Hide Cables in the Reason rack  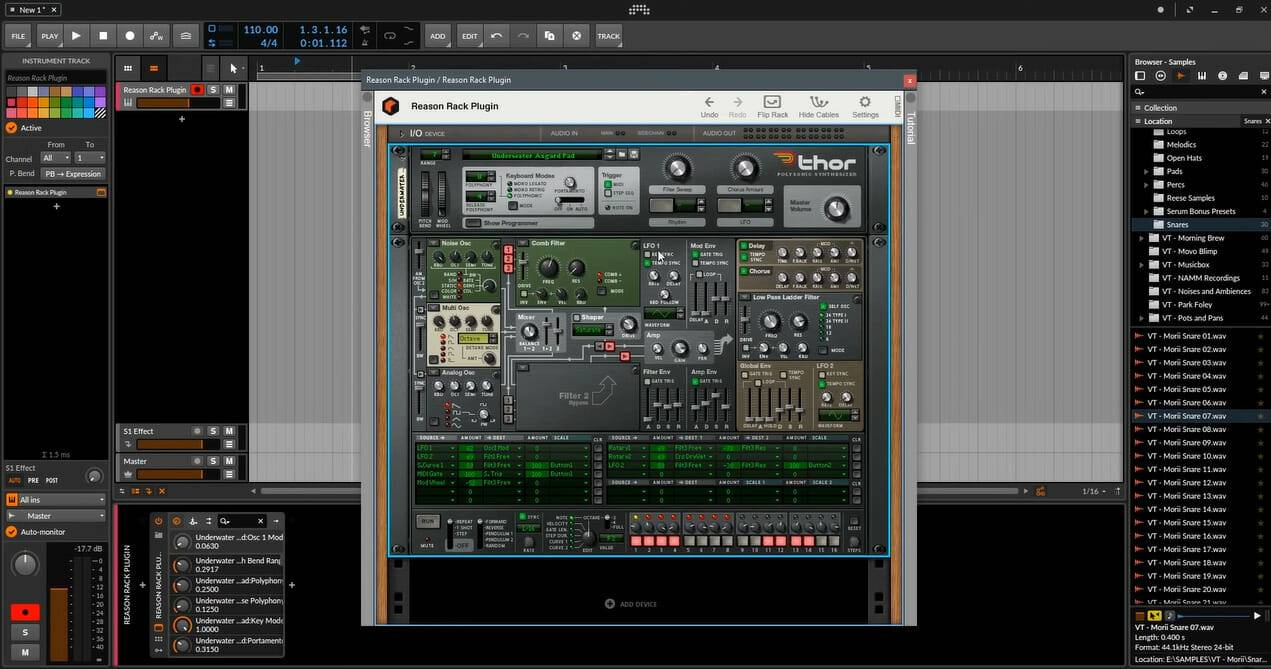click(x=820, y=106)
